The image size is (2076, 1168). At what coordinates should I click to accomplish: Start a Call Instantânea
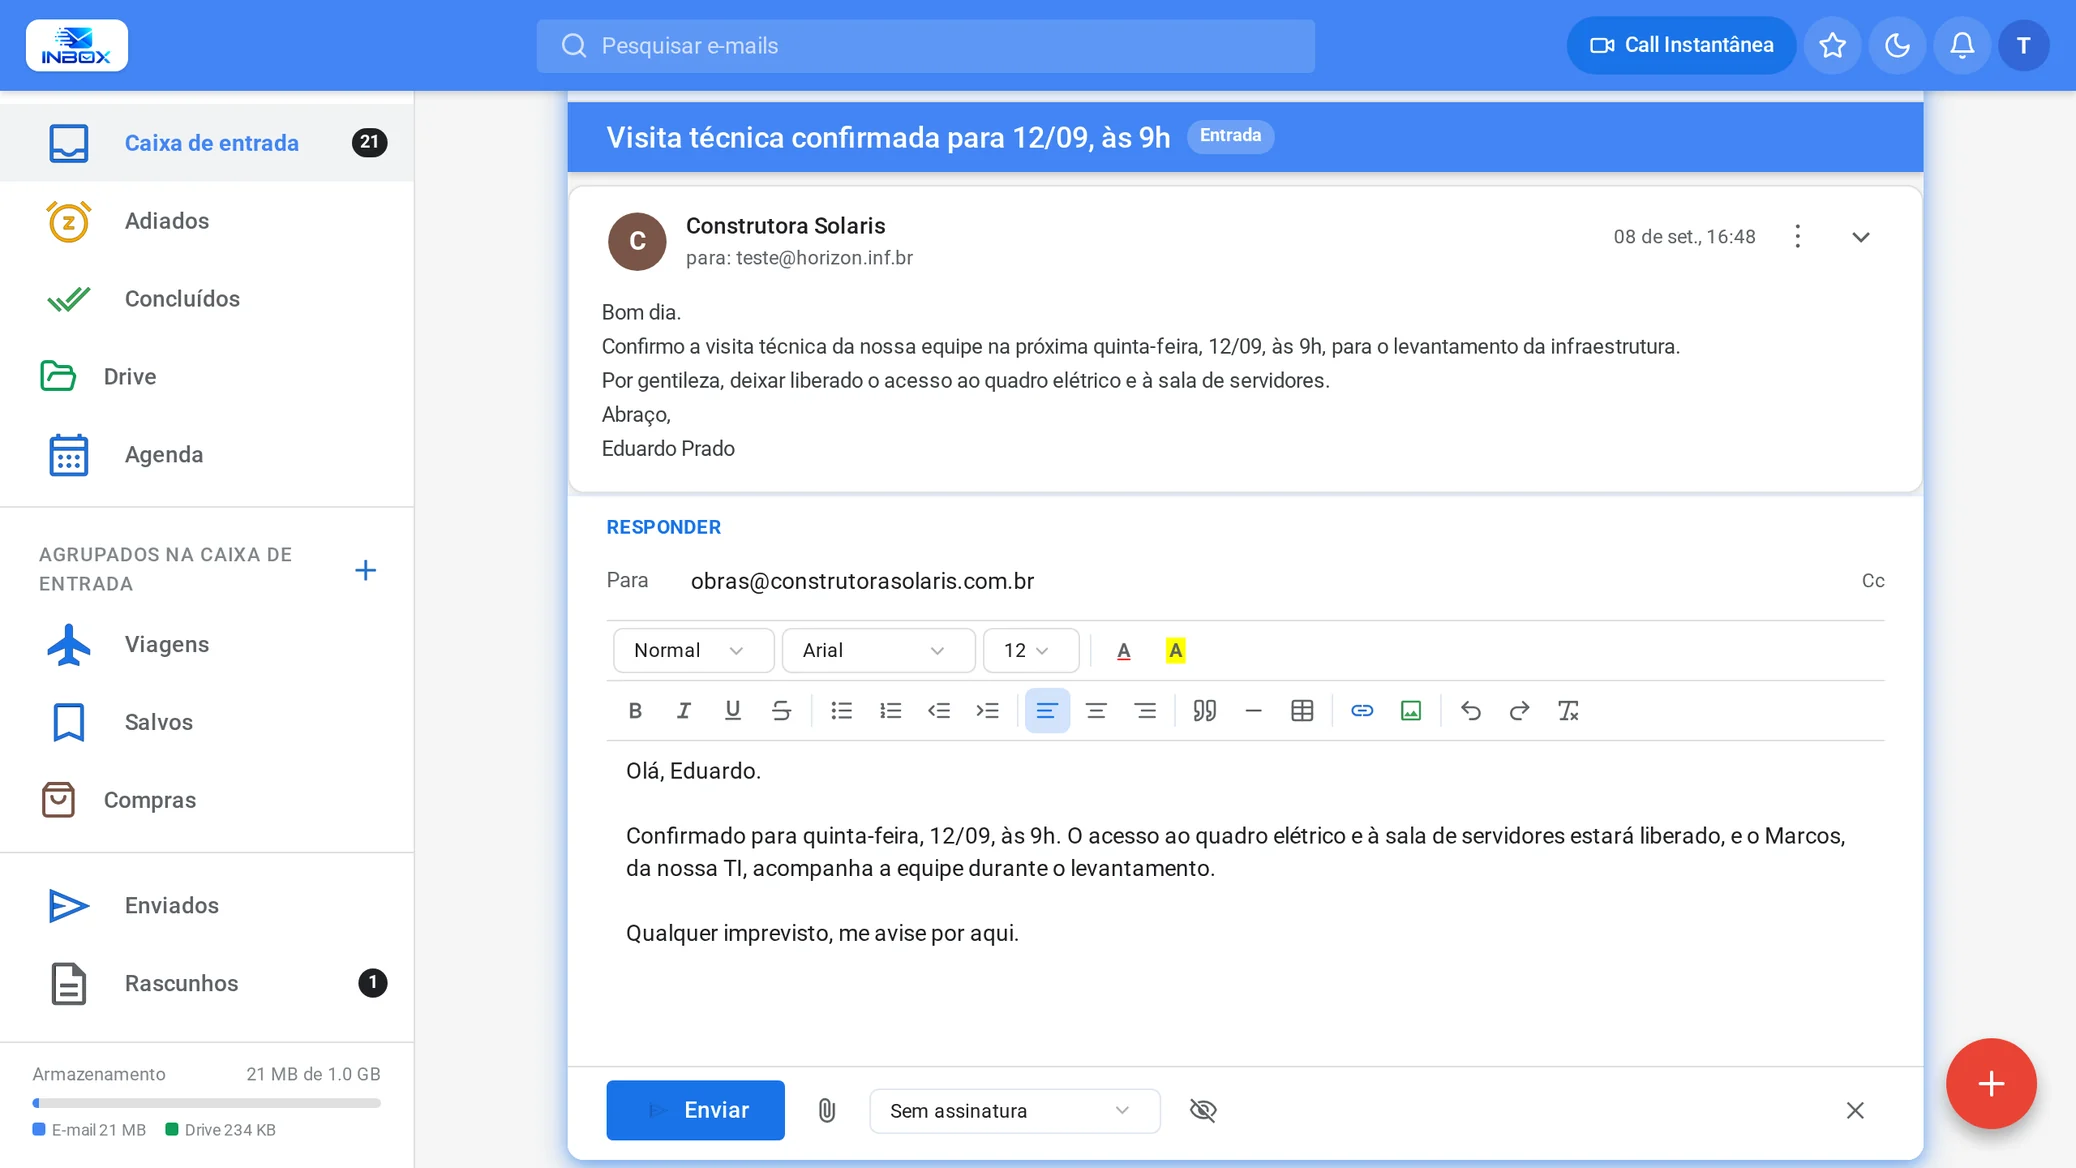[x=1681, y=45]
